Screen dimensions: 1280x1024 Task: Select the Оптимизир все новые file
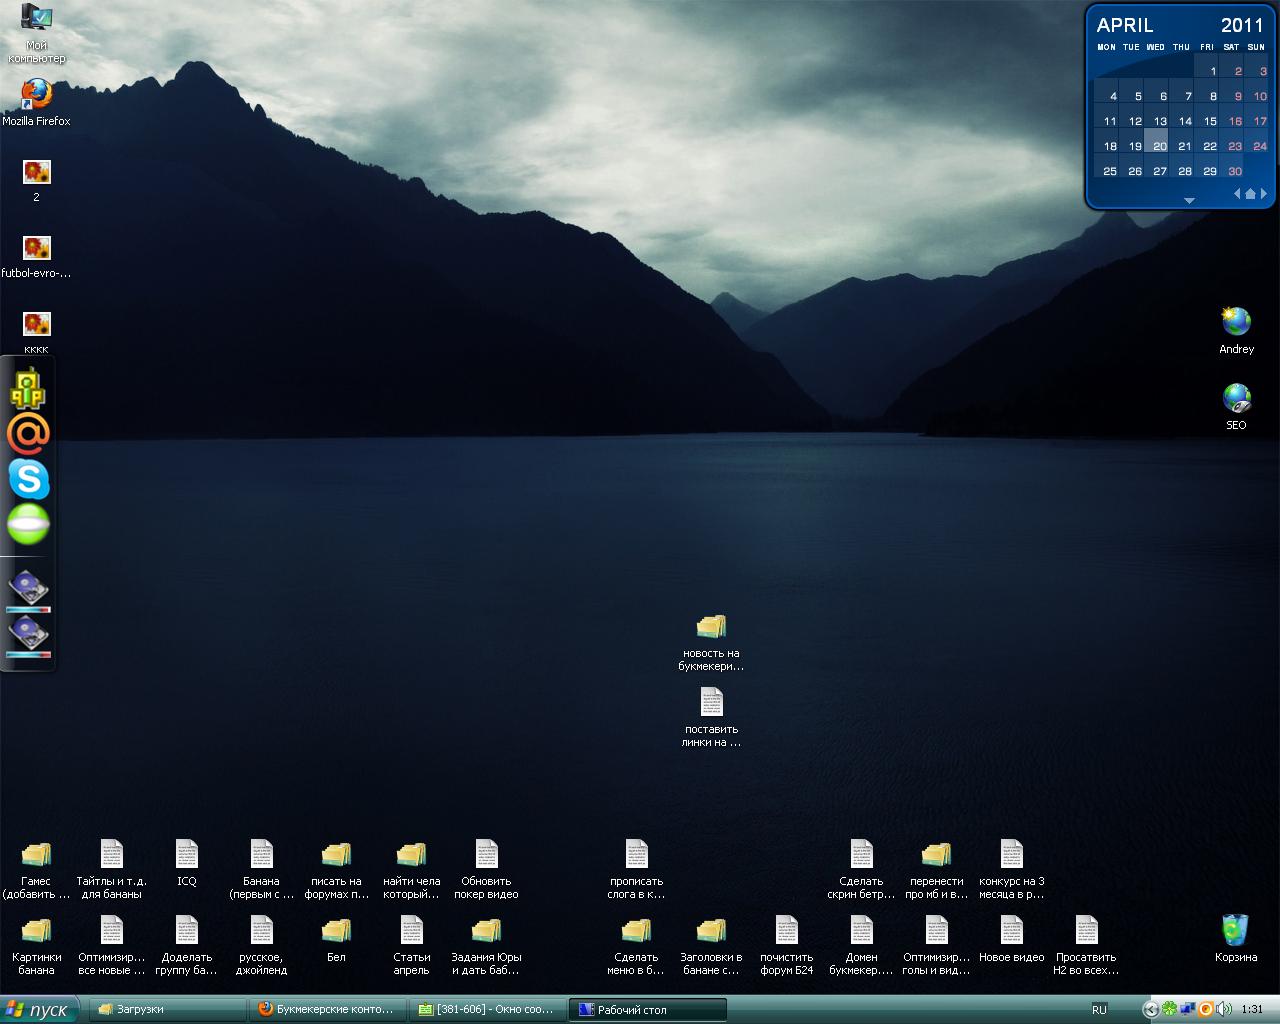click(x=112, y=930)
